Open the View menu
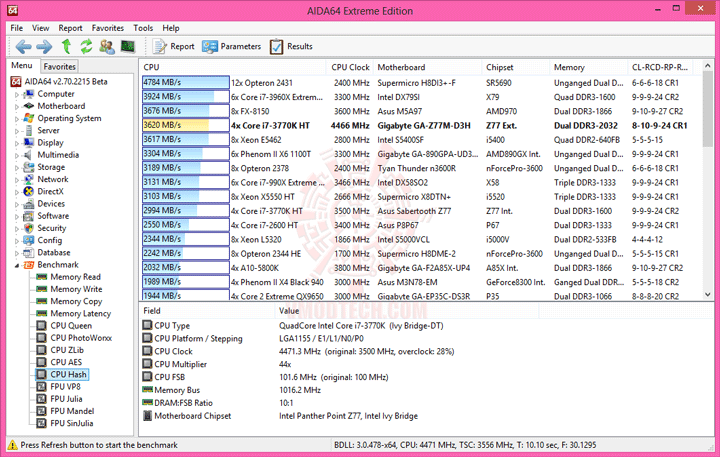The height and width of the screenshot is (457, 720). pyautogui.click(x=40, y=28)
